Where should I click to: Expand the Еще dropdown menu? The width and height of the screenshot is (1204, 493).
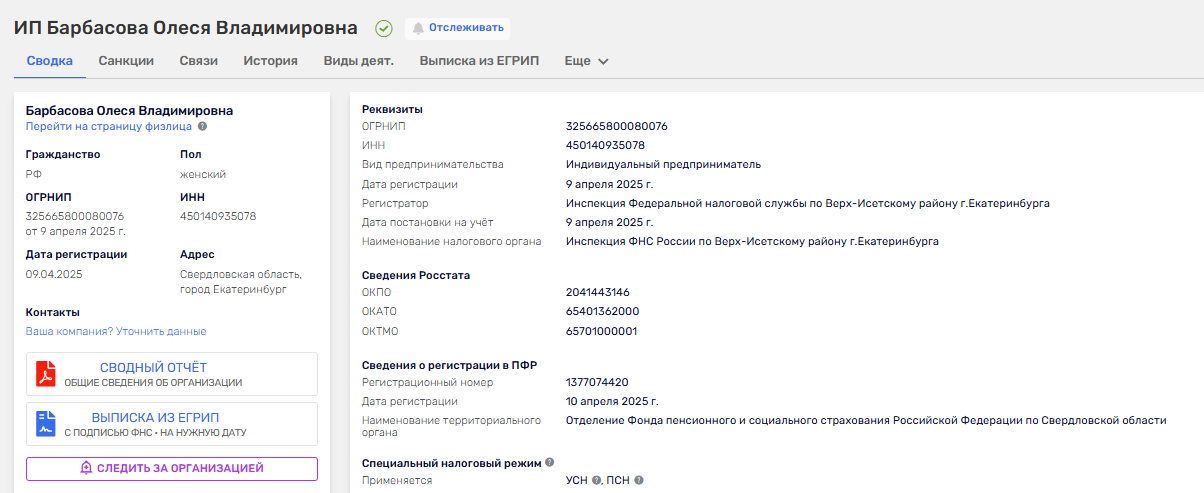coord(586,61)
